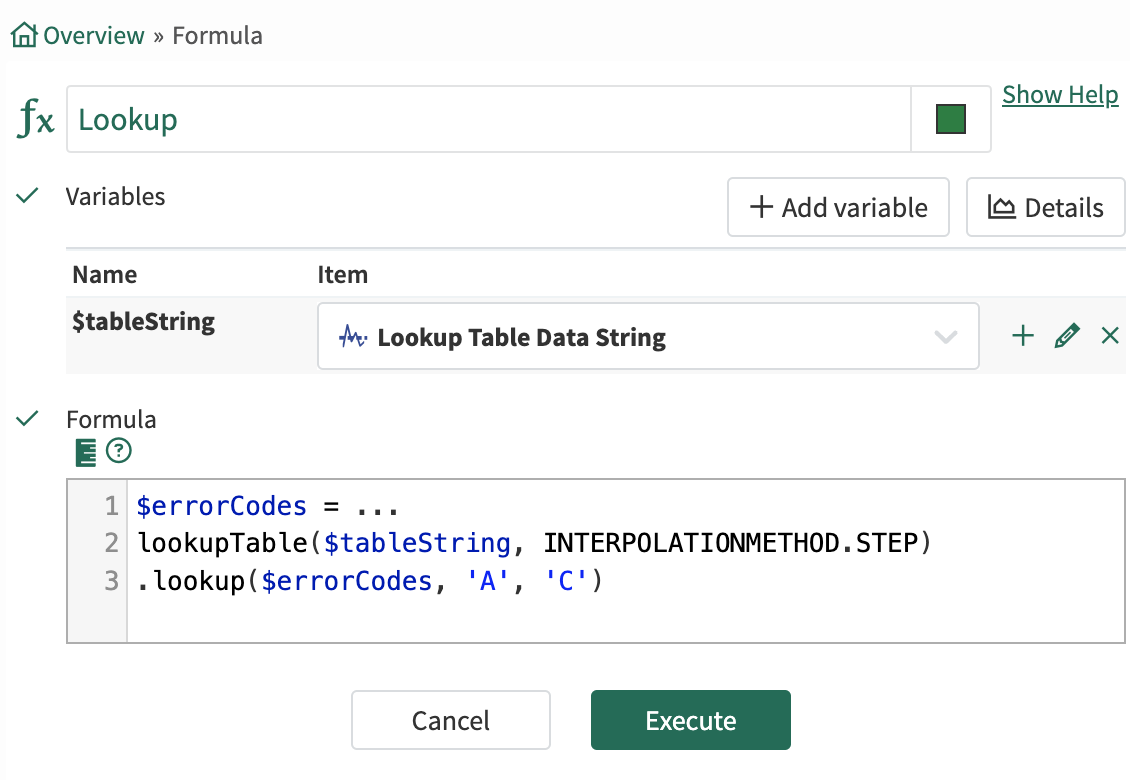
Task: Open the Details view
Action: [x=1045, y=208]
